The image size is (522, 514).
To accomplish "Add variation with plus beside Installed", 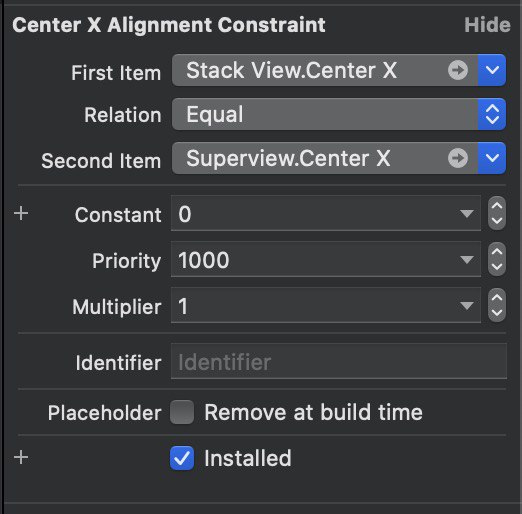I will [21, 457].
